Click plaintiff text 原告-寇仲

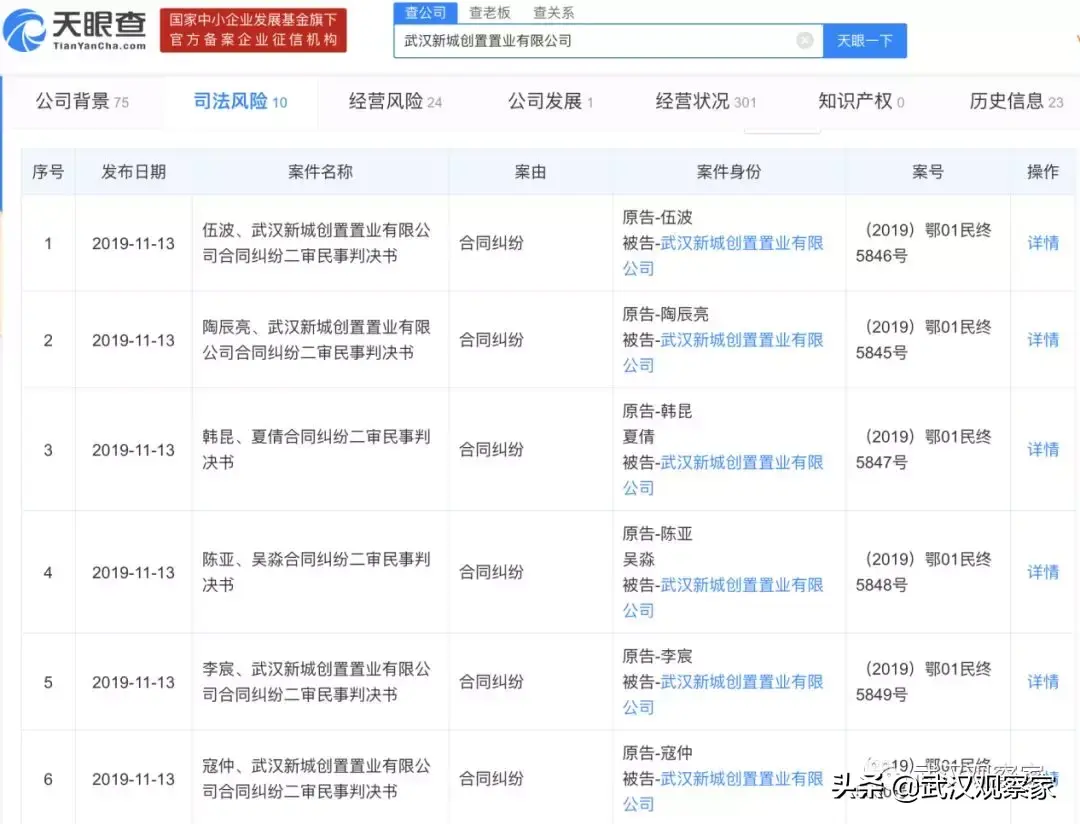[x=657, y=753]
